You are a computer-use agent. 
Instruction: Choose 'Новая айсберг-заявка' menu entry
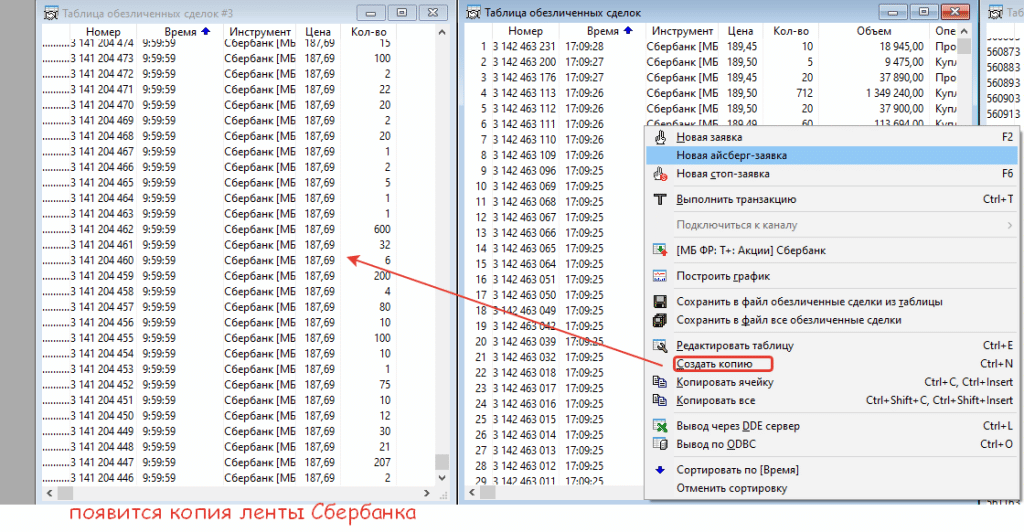tap(731, 156)
